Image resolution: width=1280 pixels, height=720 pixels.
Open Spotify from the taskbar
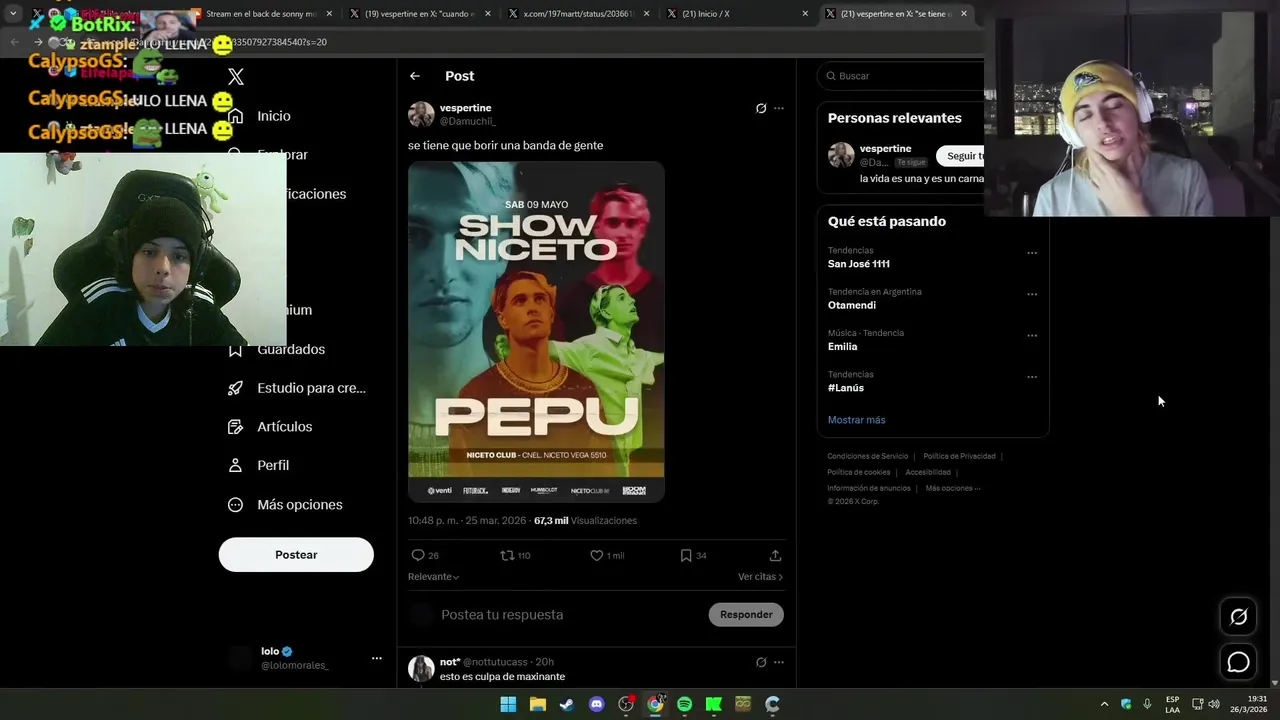[684, 704]
